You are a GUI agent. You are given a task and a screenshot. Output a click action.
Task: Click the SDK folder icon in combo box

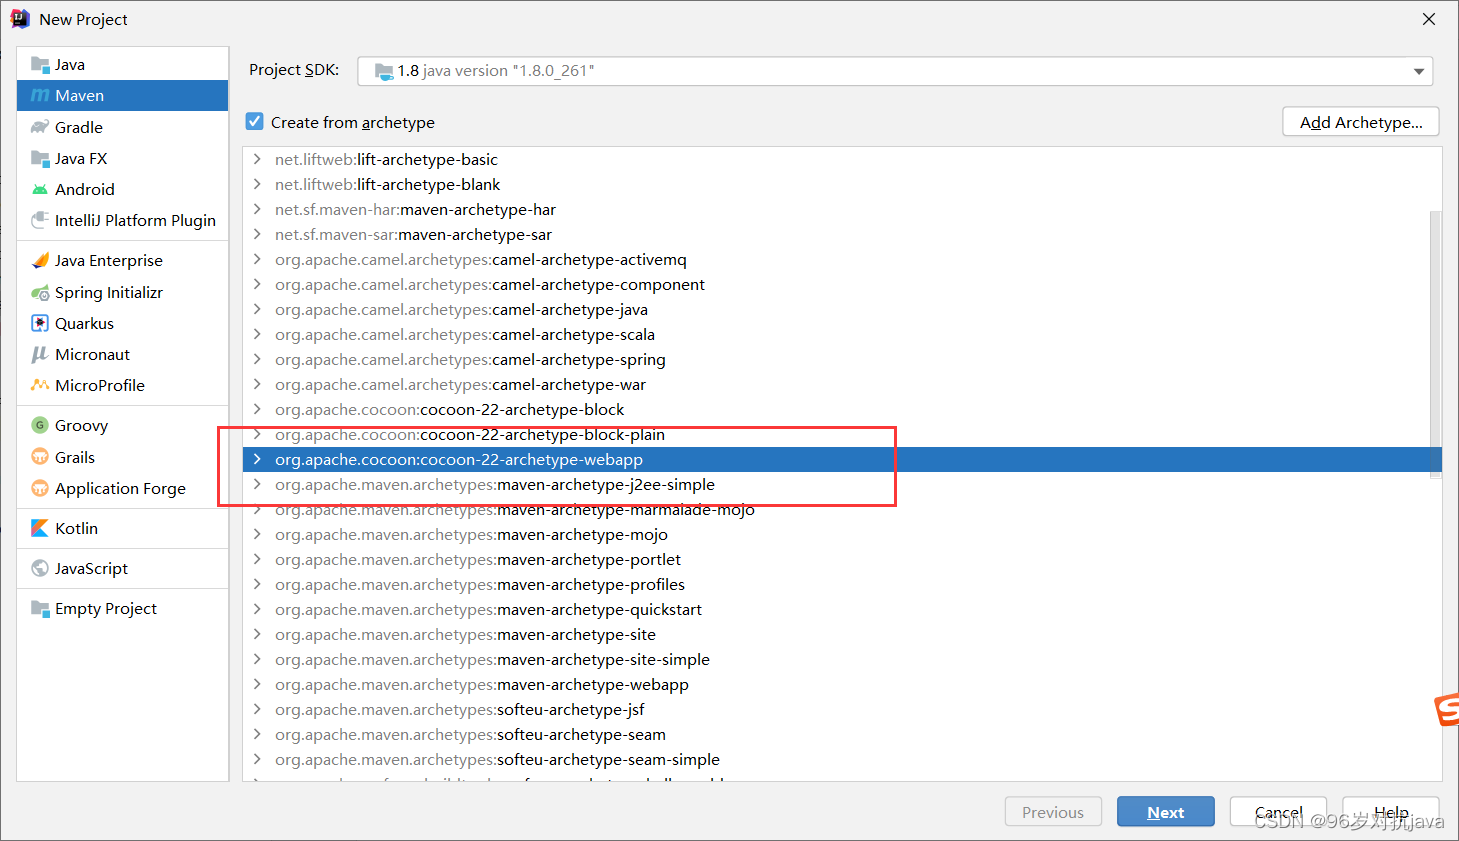[x=384, y=71]
